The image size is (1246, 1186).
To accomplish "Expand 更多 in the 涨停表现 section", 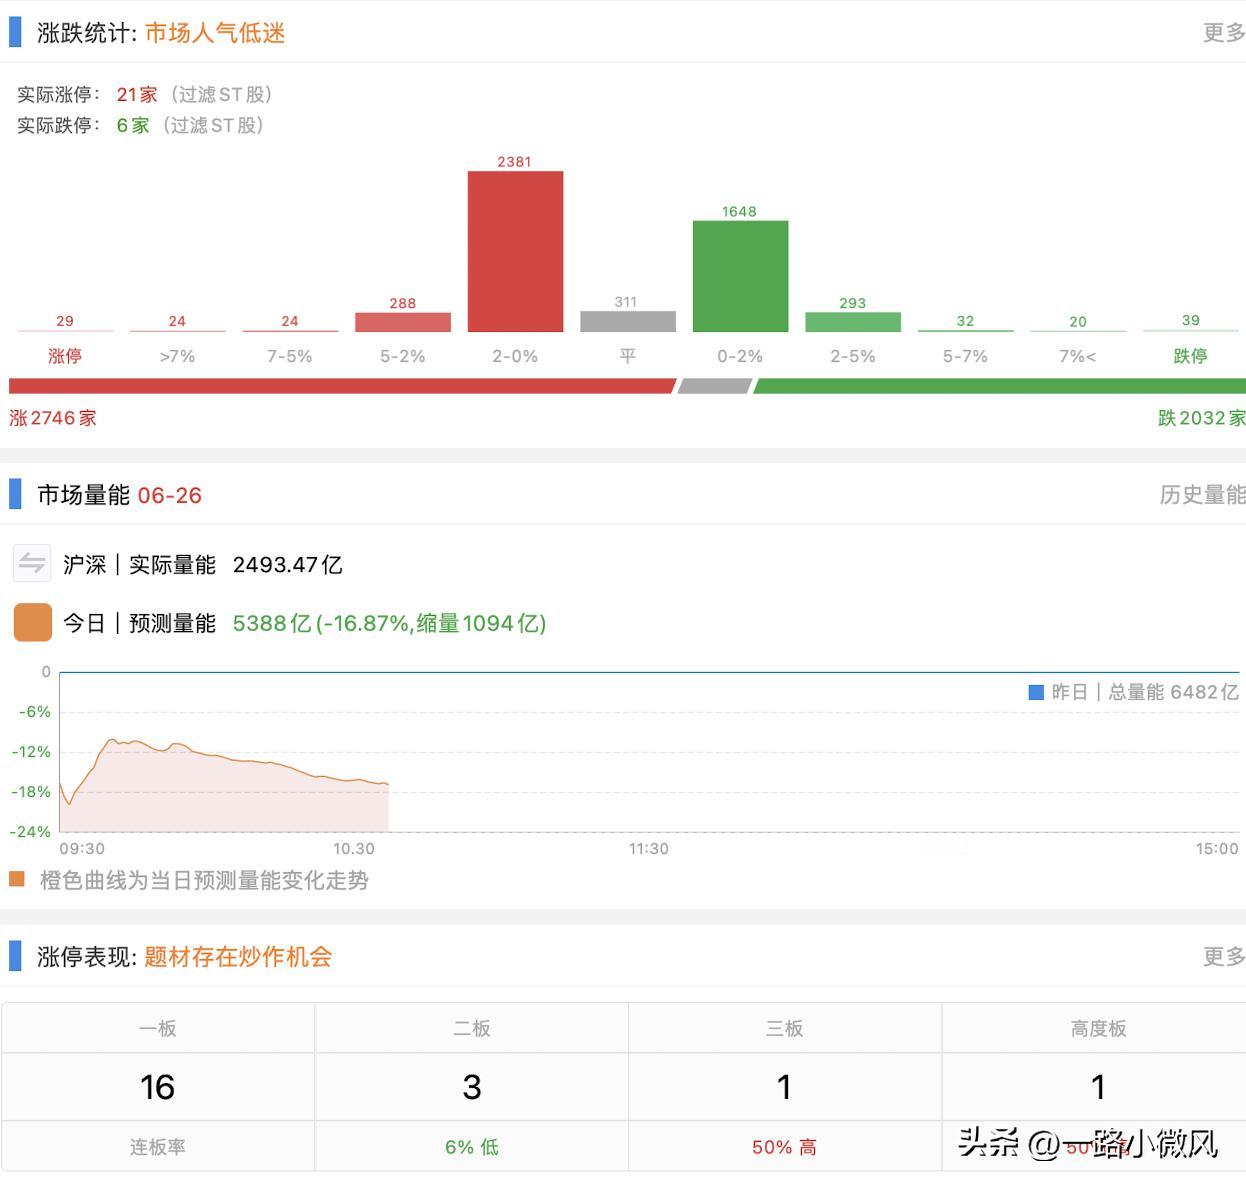I will (1224, 957).
